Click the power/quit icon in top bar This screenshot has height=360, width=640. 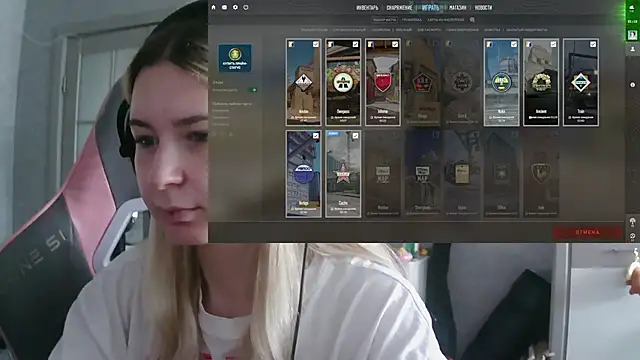246,7
